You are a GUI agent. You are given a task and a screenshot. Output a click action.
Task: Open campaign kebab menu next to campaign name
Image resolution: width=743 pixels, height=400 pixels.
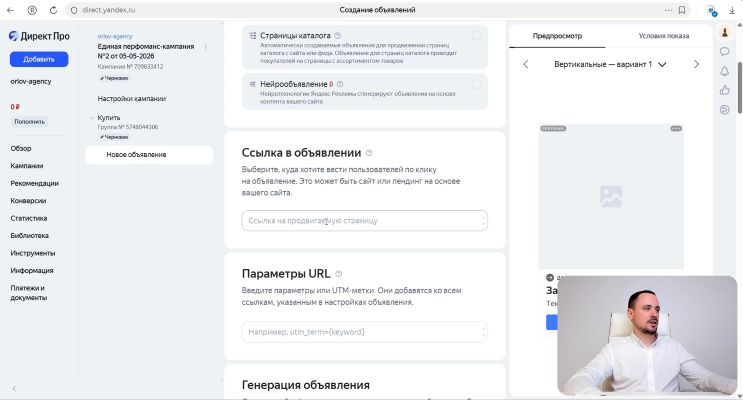[x=206, y=47]
